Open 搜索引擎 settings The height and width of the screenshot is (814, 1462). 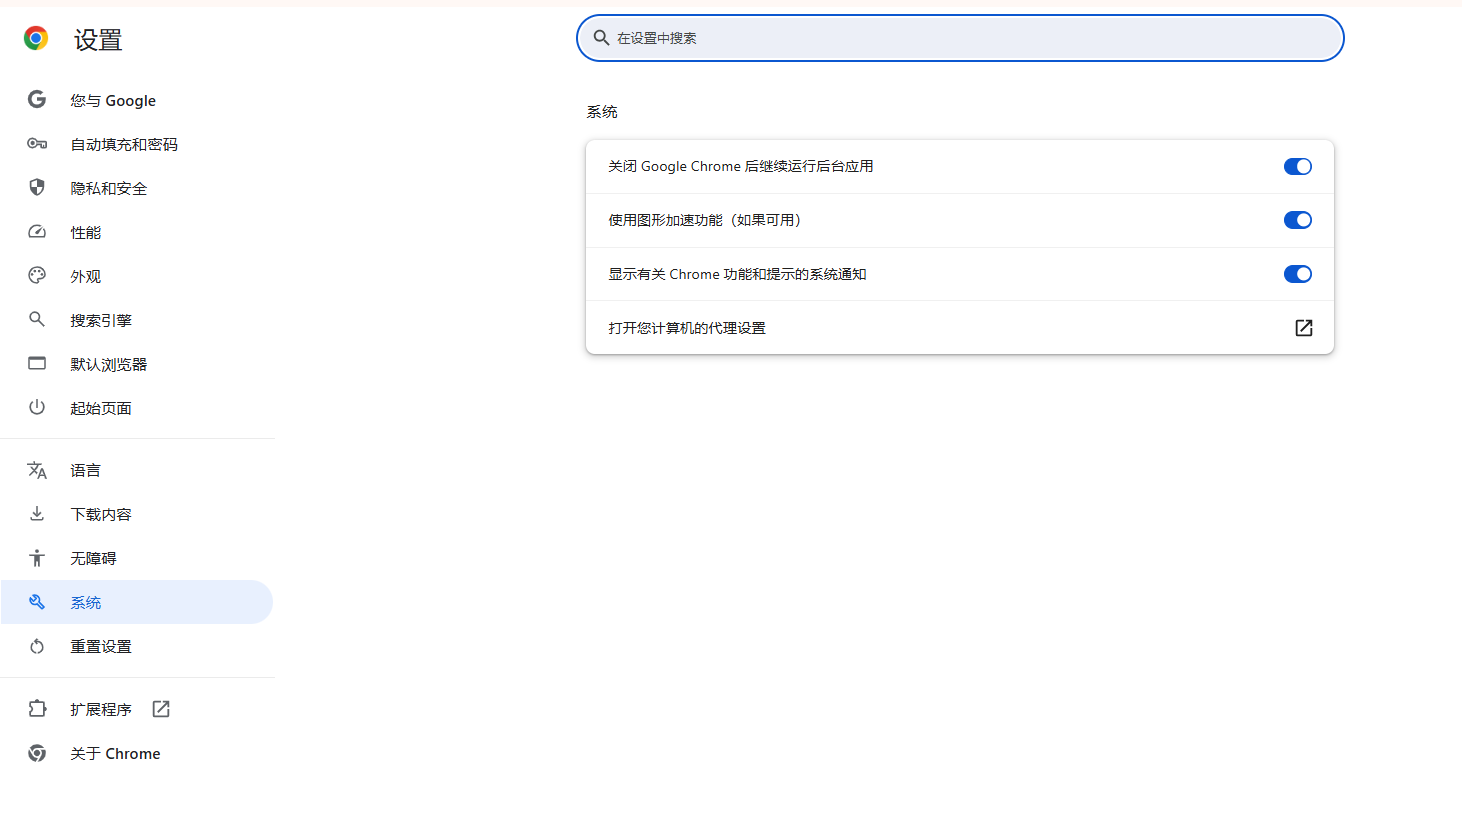[137, 320]
